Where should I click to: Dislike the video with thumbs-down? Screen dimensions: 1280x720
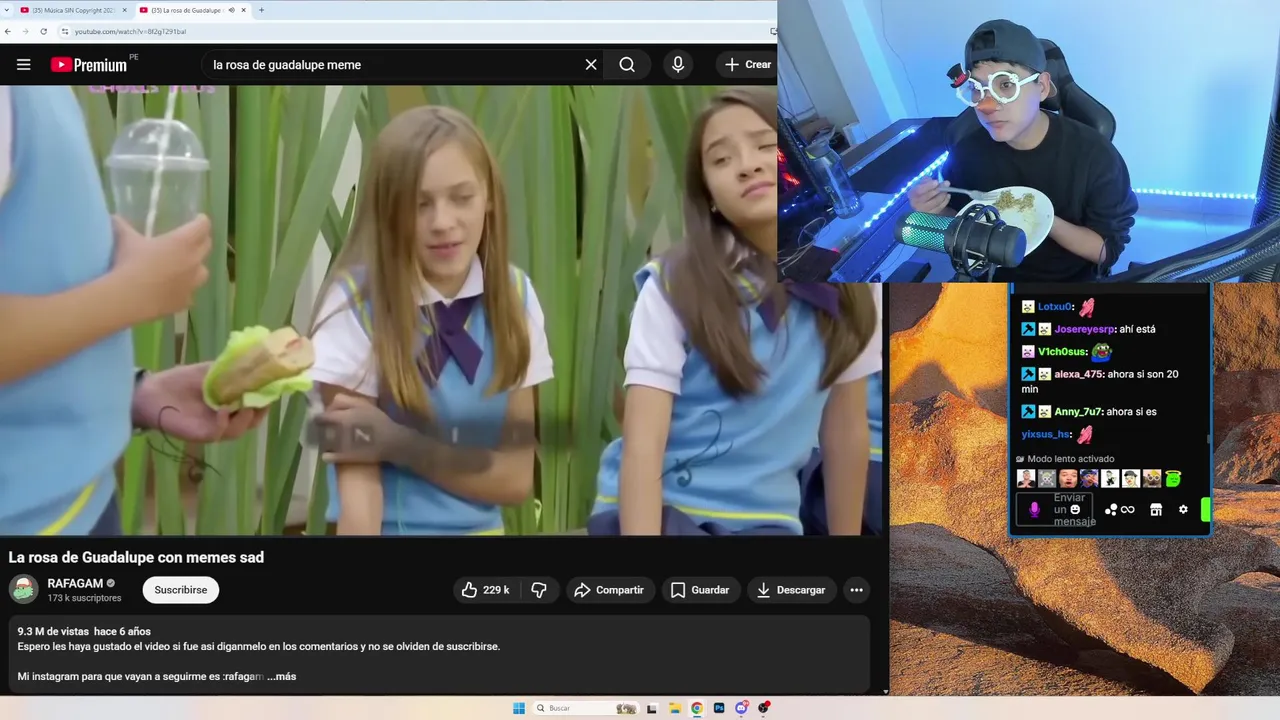pyautogui.click(x=539, y=590)
